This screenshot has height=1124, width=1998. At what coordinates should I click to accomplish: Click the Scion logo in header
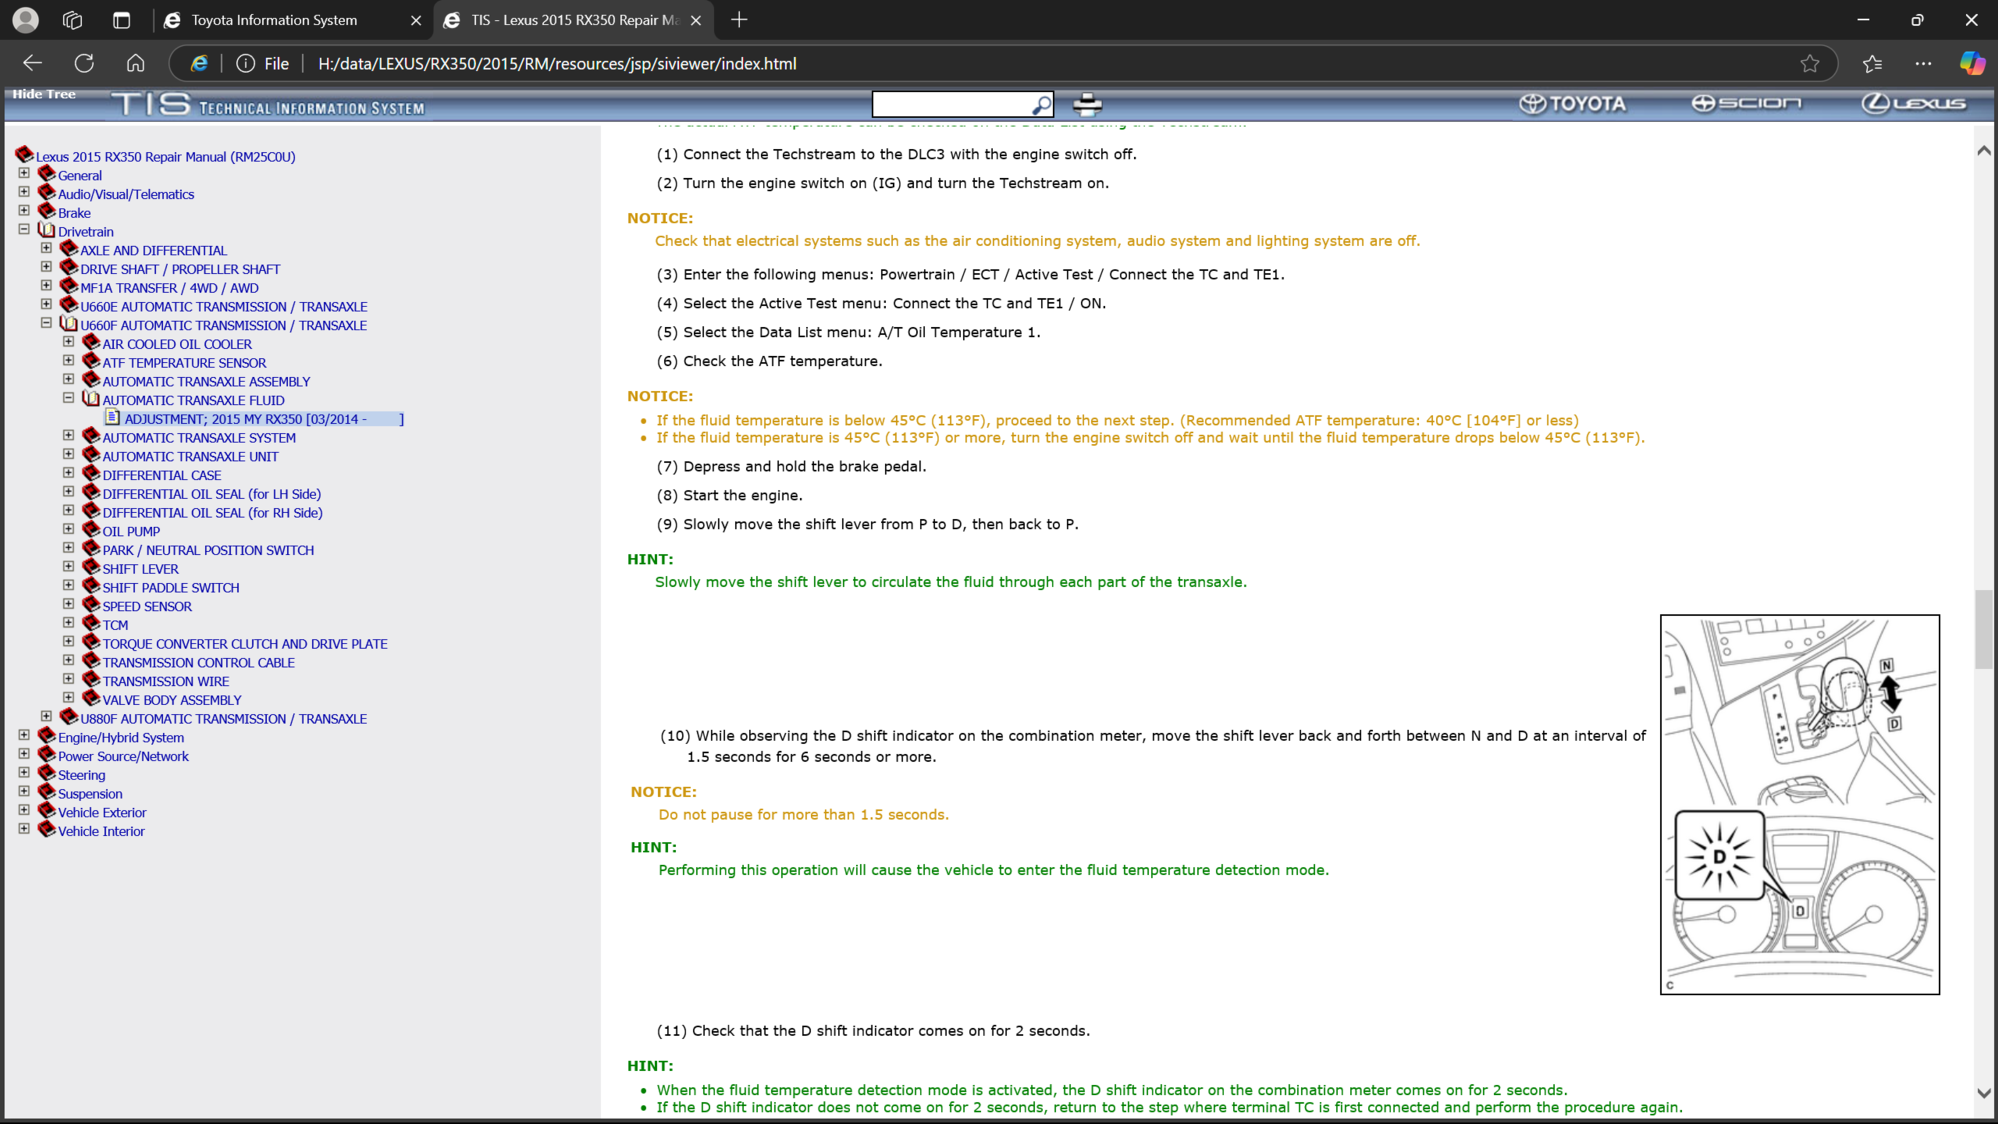pos(1746,103)
